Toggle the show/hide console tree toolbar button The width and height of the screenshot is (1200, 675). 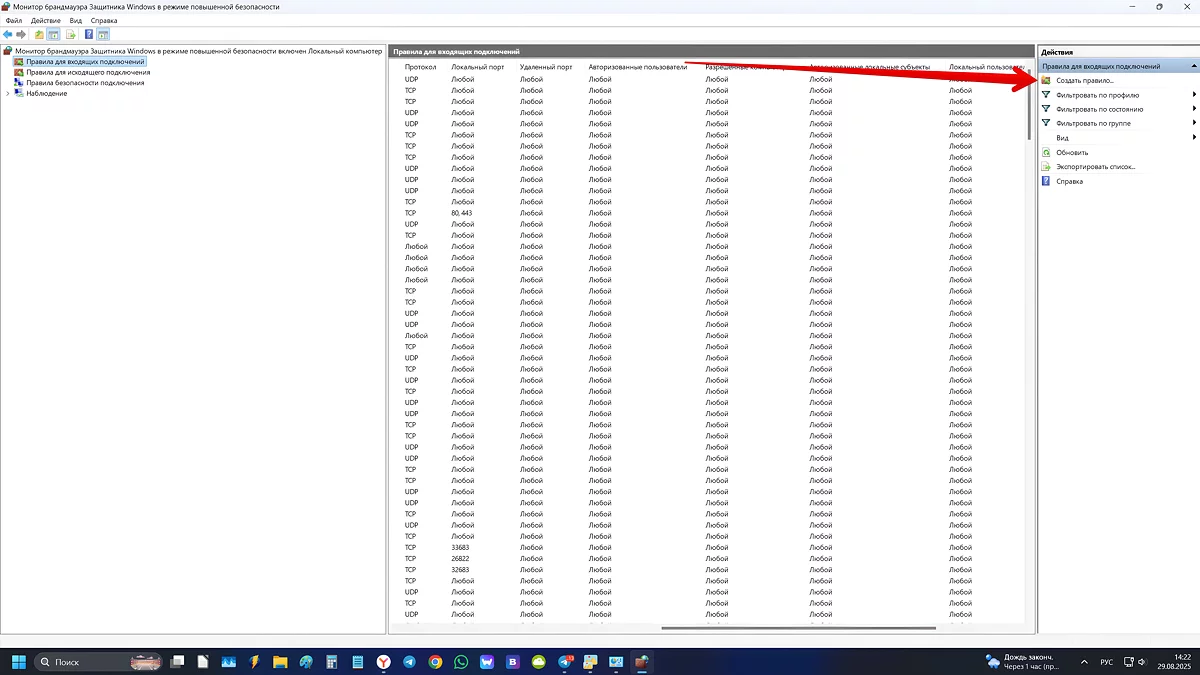coord(54,34)
